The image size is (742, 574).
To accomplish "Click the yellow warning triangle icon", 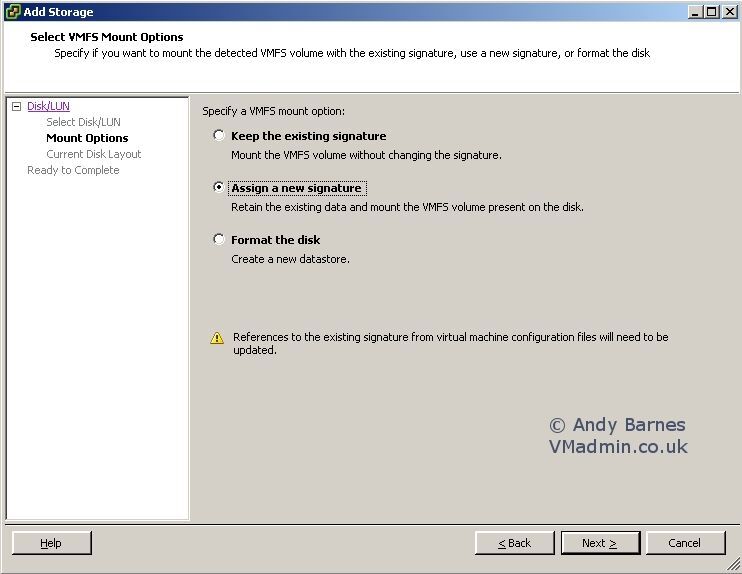I will click(217, 338).
